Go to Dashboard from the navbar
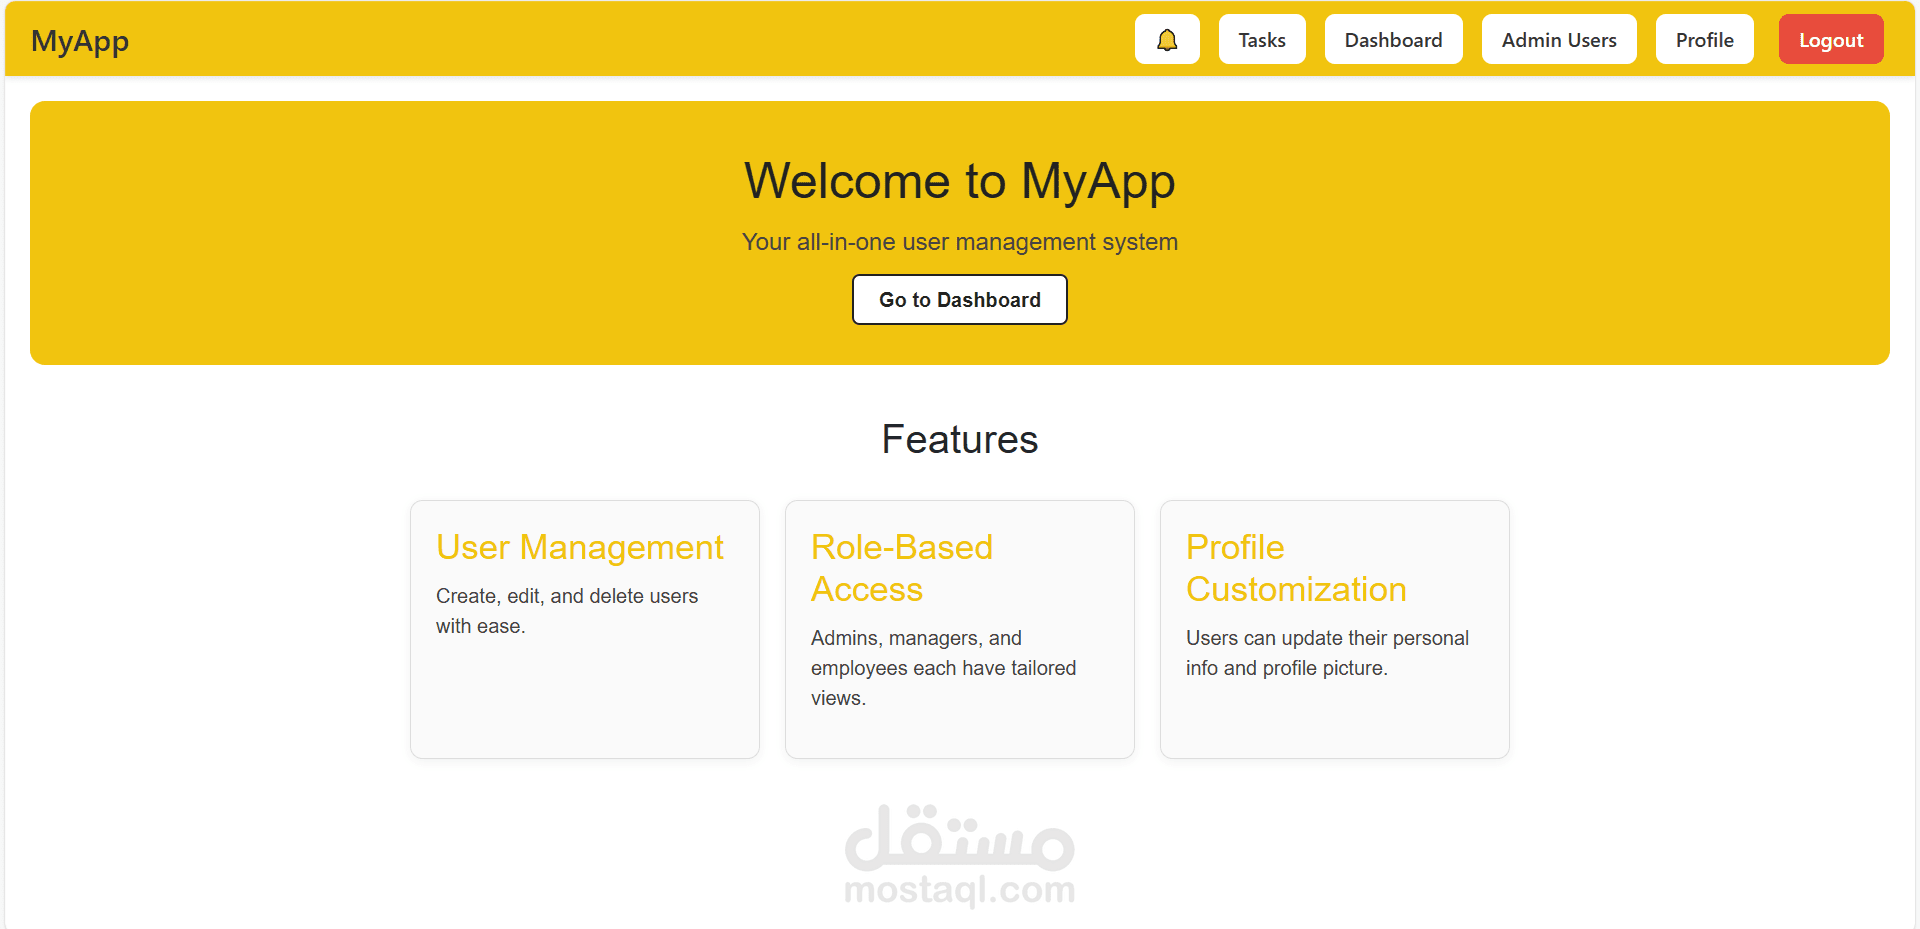1920x929 pixels. [x=1393, y=40]
